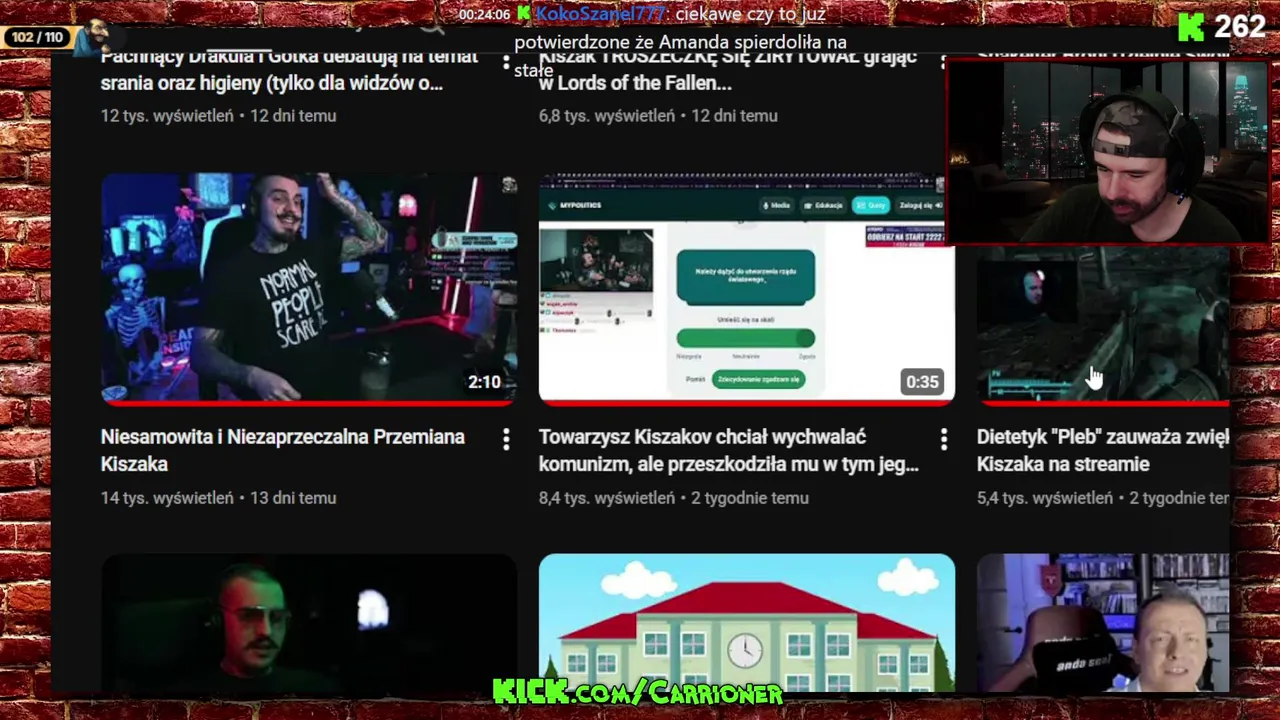Open the school building cartoon thumbnail

click(x=747, y=622)
